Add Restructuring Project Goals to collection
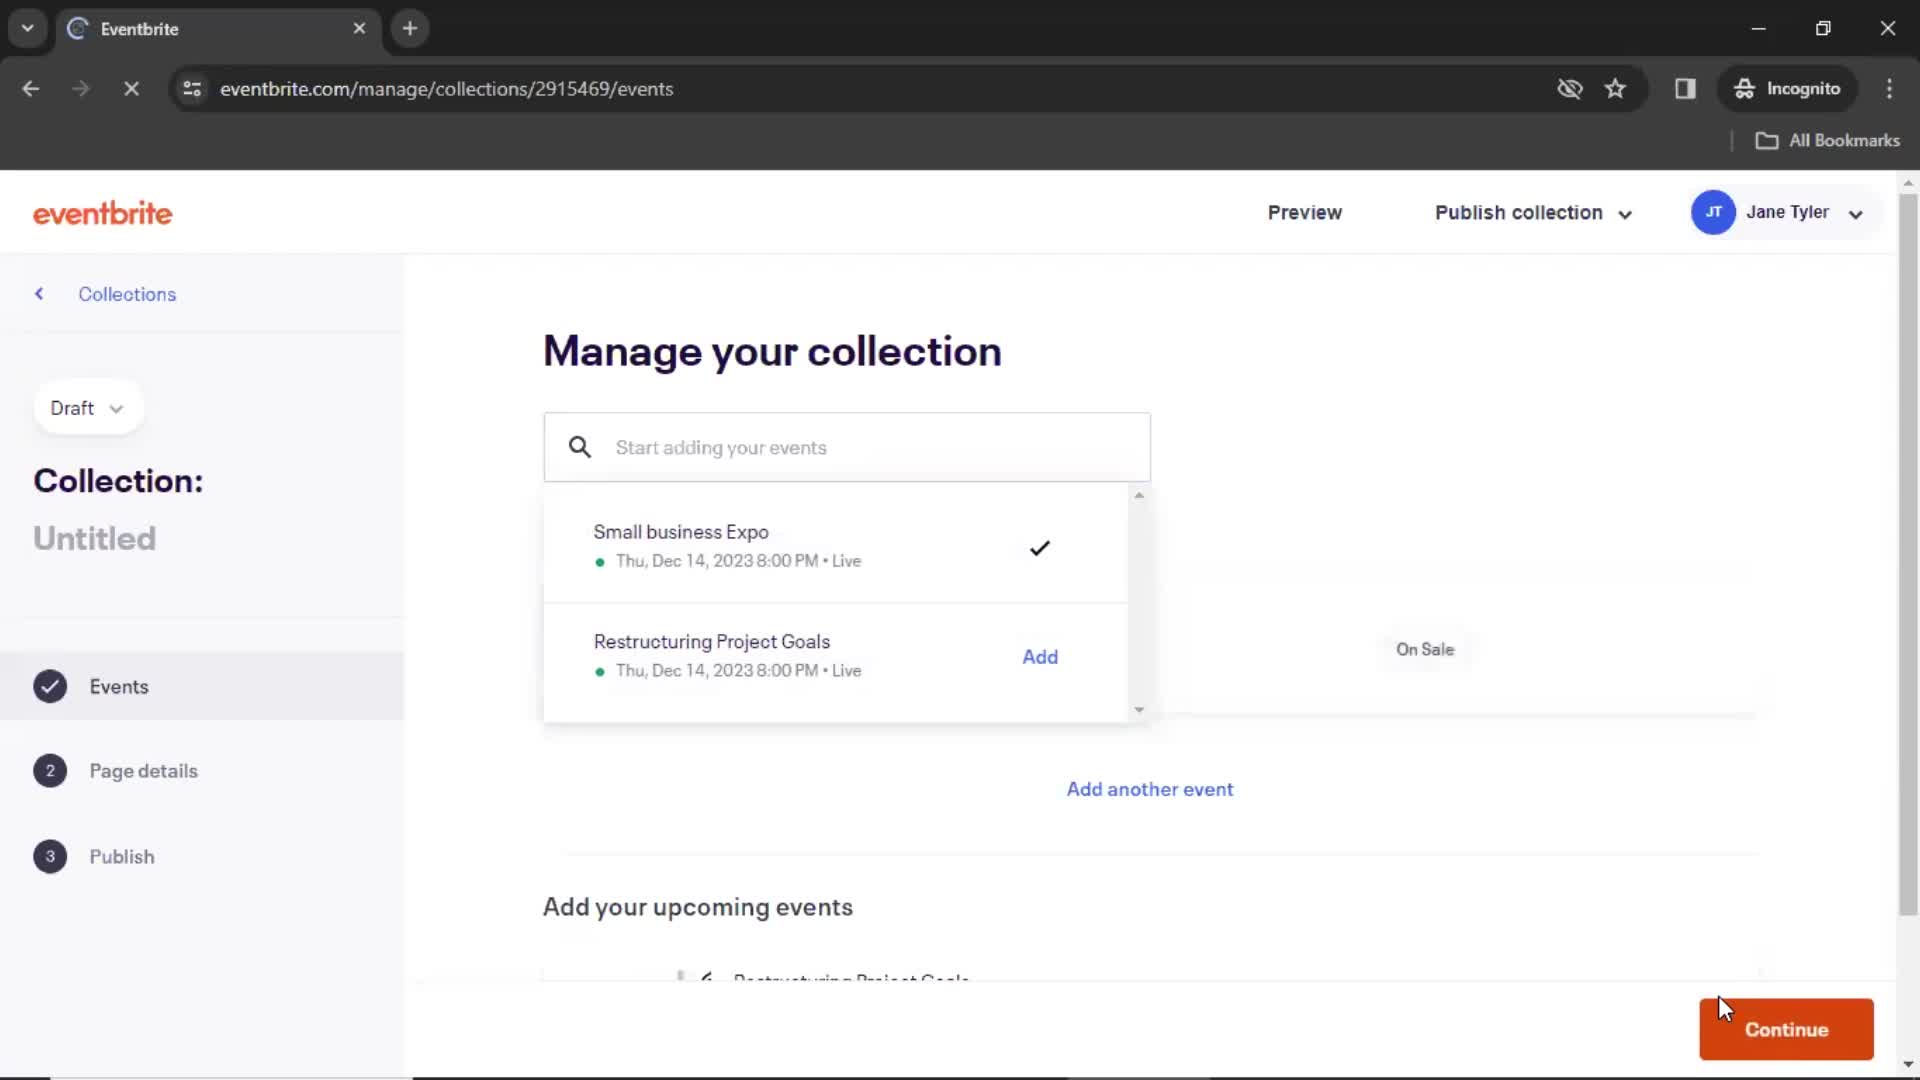 coord(1040,657)
